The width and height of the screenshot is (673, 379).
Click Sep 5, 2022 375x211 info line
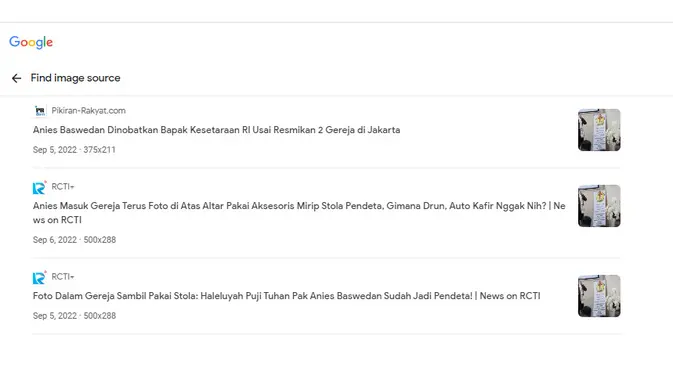tap(74, 150)
